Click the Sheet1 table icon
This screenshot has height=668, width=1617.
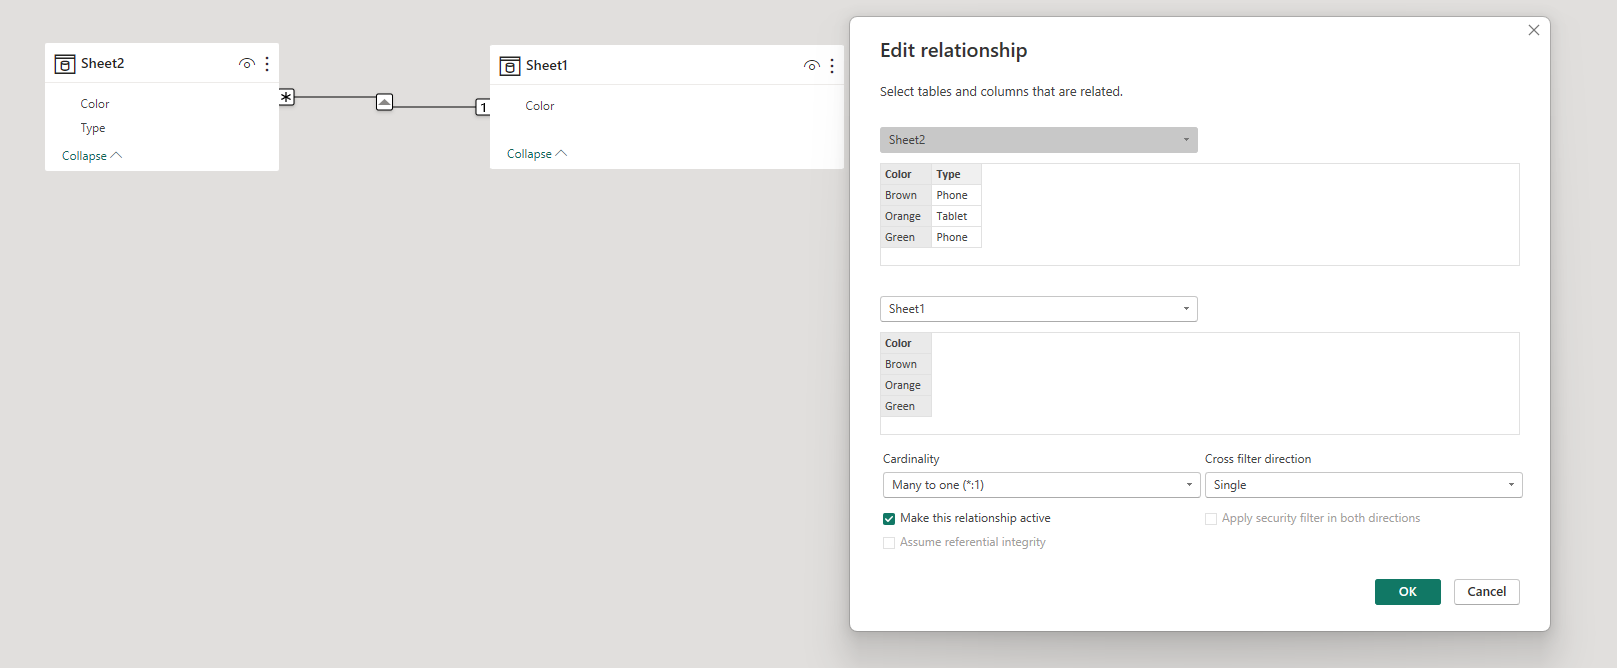click(x=510, y=66)
